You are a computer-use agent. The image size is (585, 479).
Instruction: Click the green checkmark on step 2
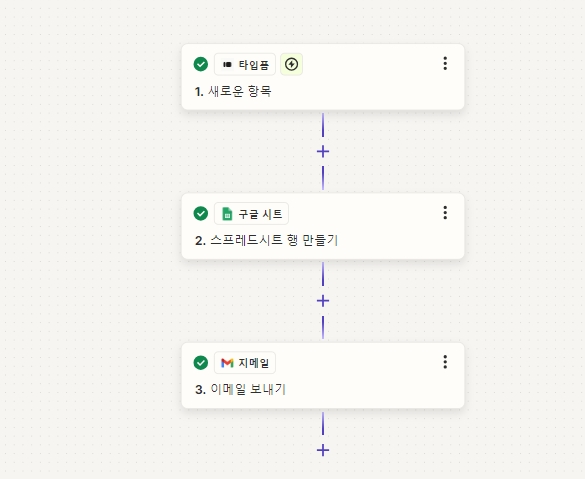click(201, 213)
